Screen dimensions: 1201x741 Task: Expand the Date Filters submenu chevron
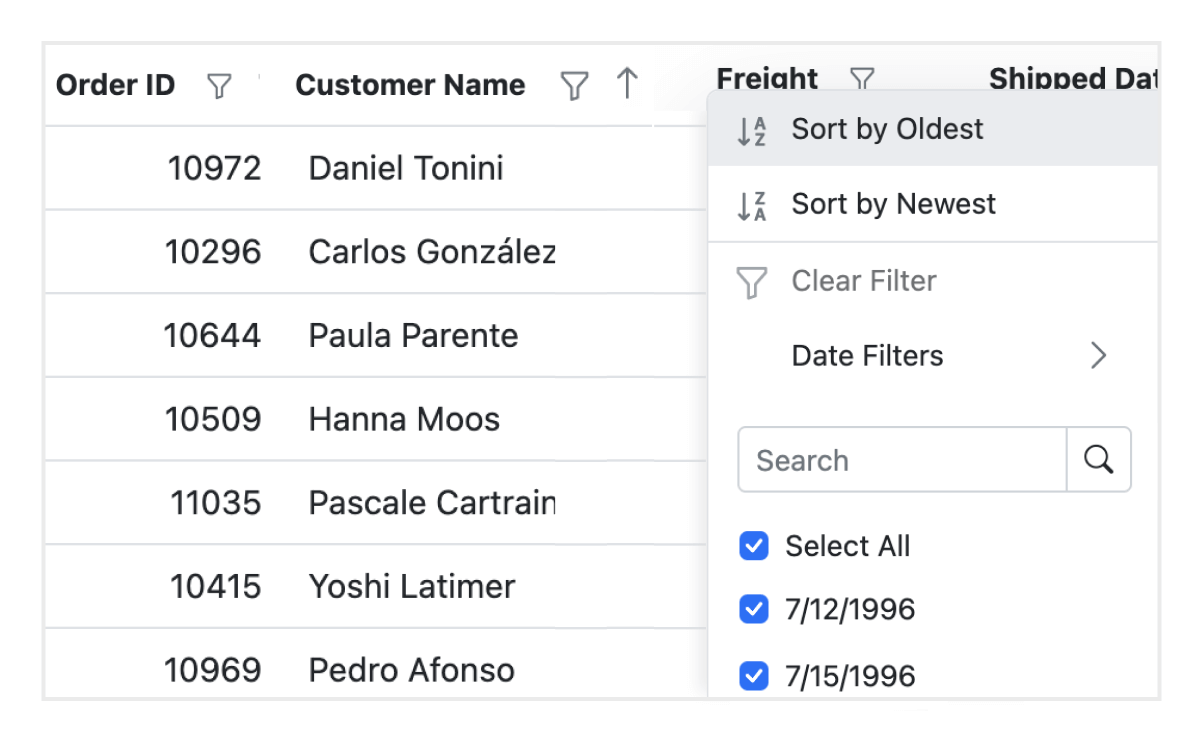pos(1098,355)
